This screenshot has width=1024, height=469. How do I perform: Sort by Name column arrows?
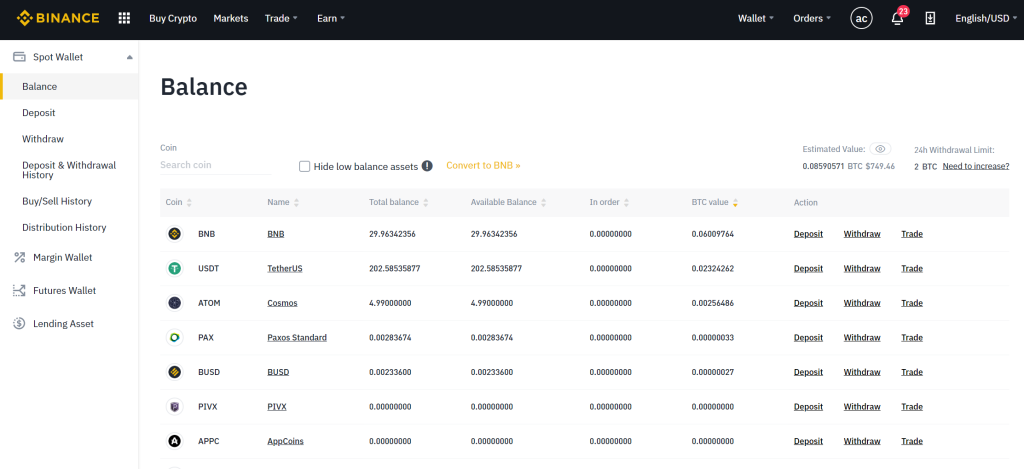(296, 203)
